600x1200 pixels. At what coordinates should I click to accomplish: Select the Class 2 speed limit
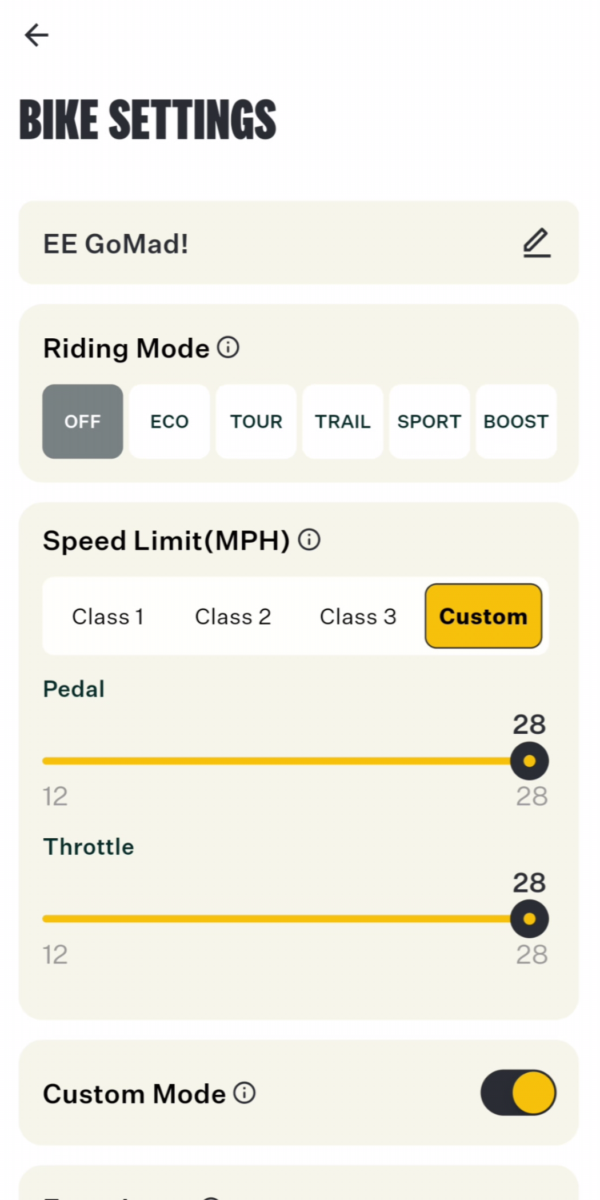coord(233,616)
